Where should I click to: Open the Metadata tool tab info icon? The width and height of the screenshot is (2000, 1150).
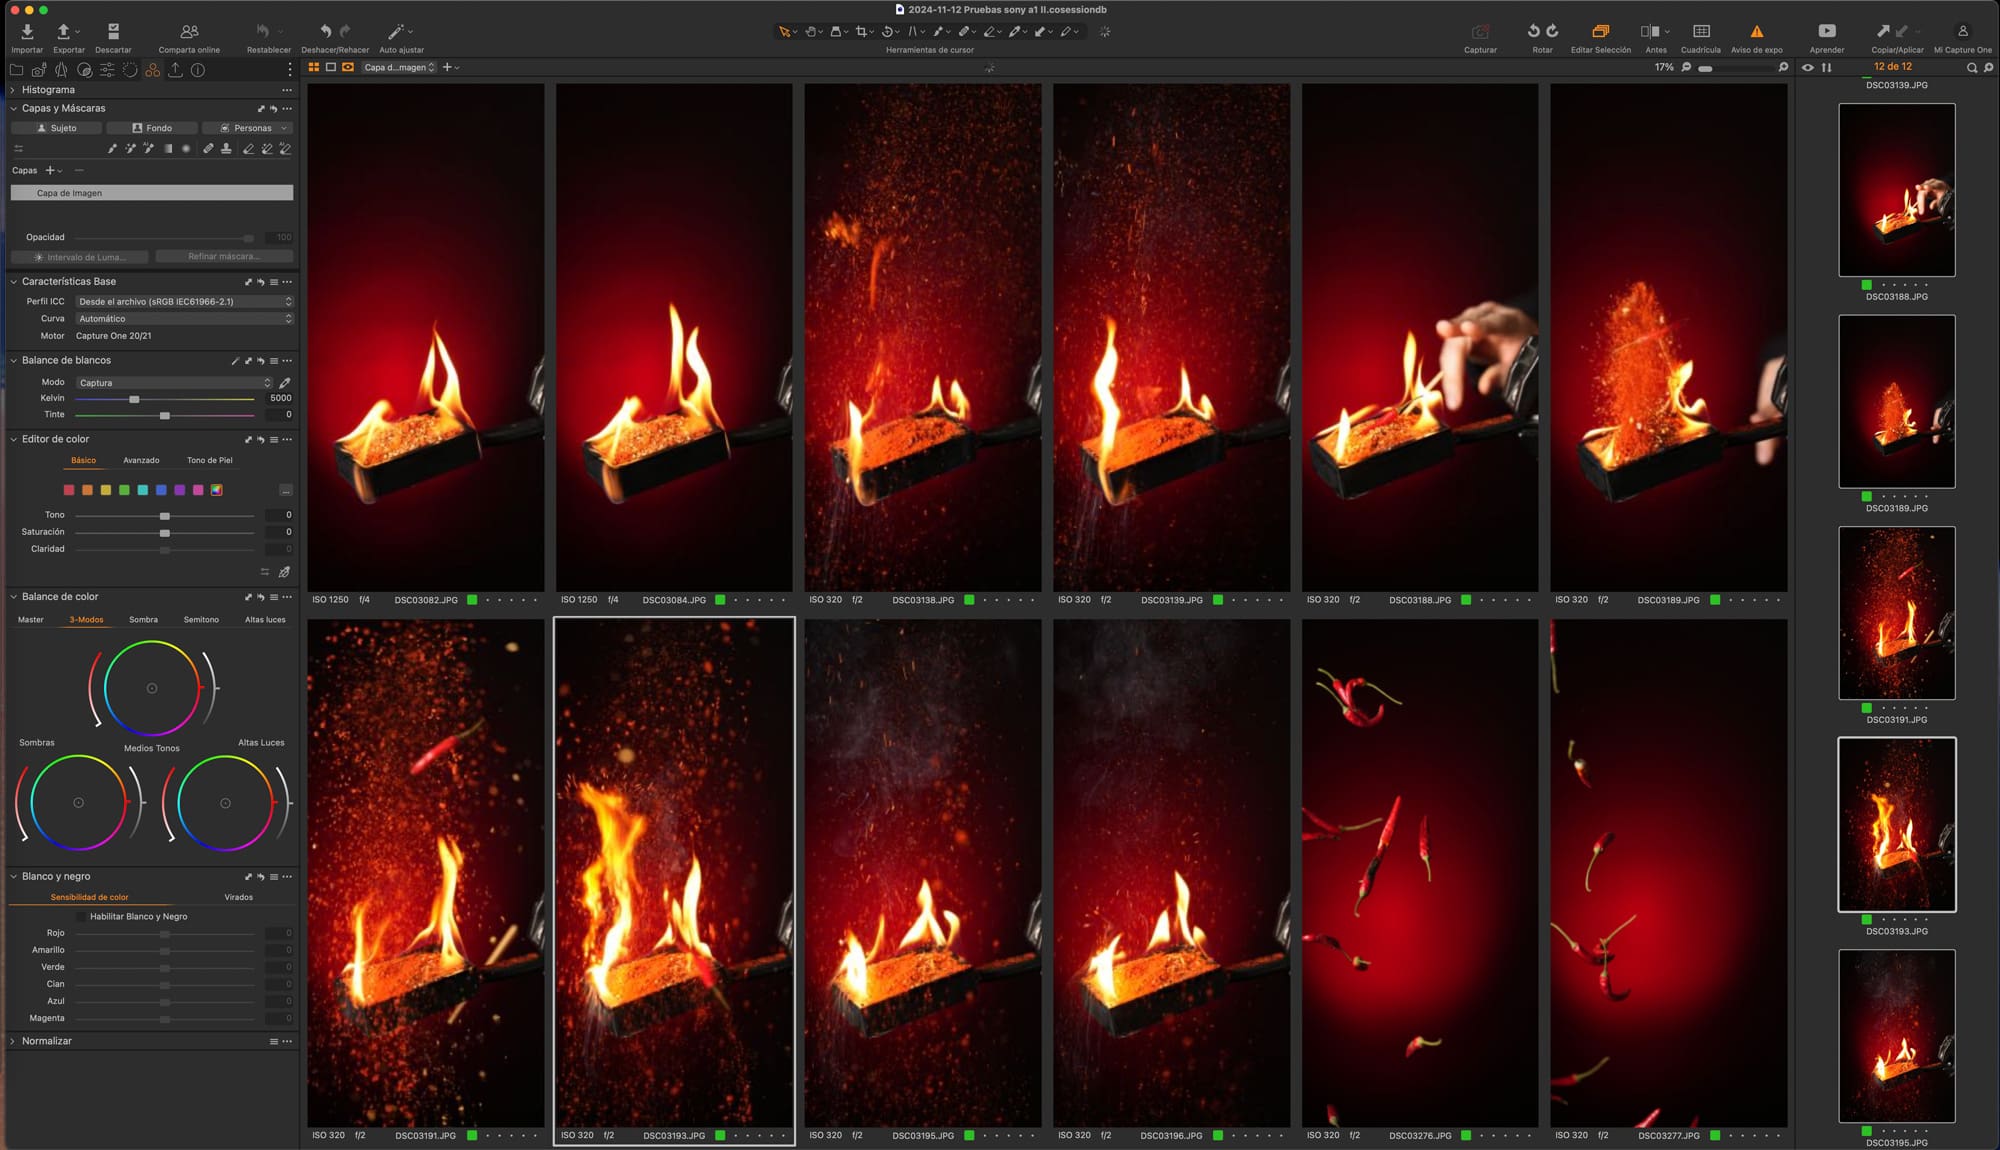[x=198, y=70]
